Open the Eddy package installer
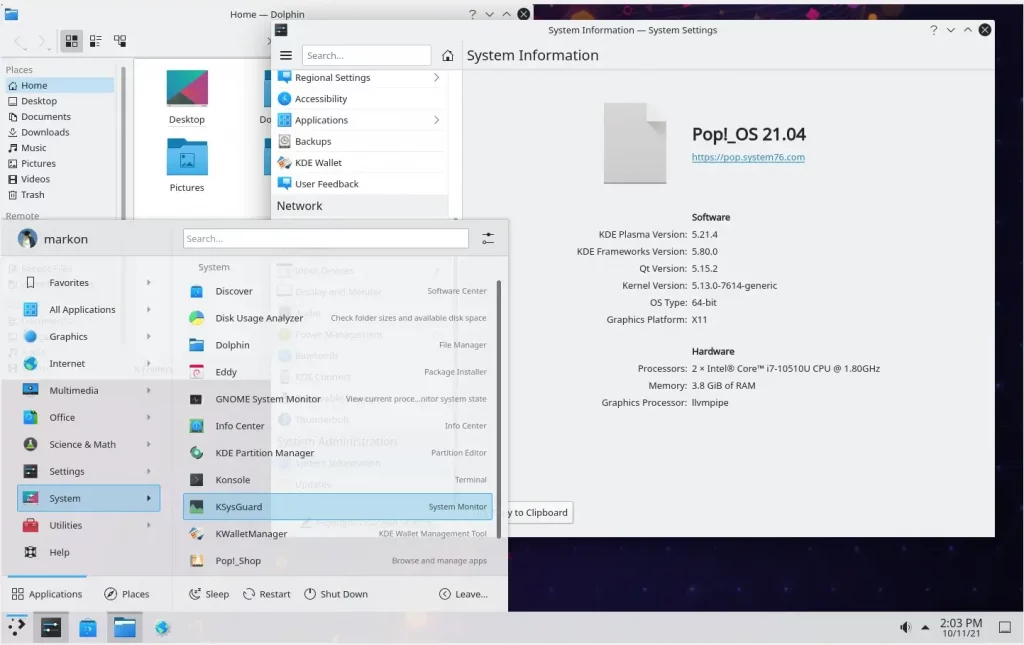Image resolution: width=1024 pixels, height=645 pixels. point(338,372)
